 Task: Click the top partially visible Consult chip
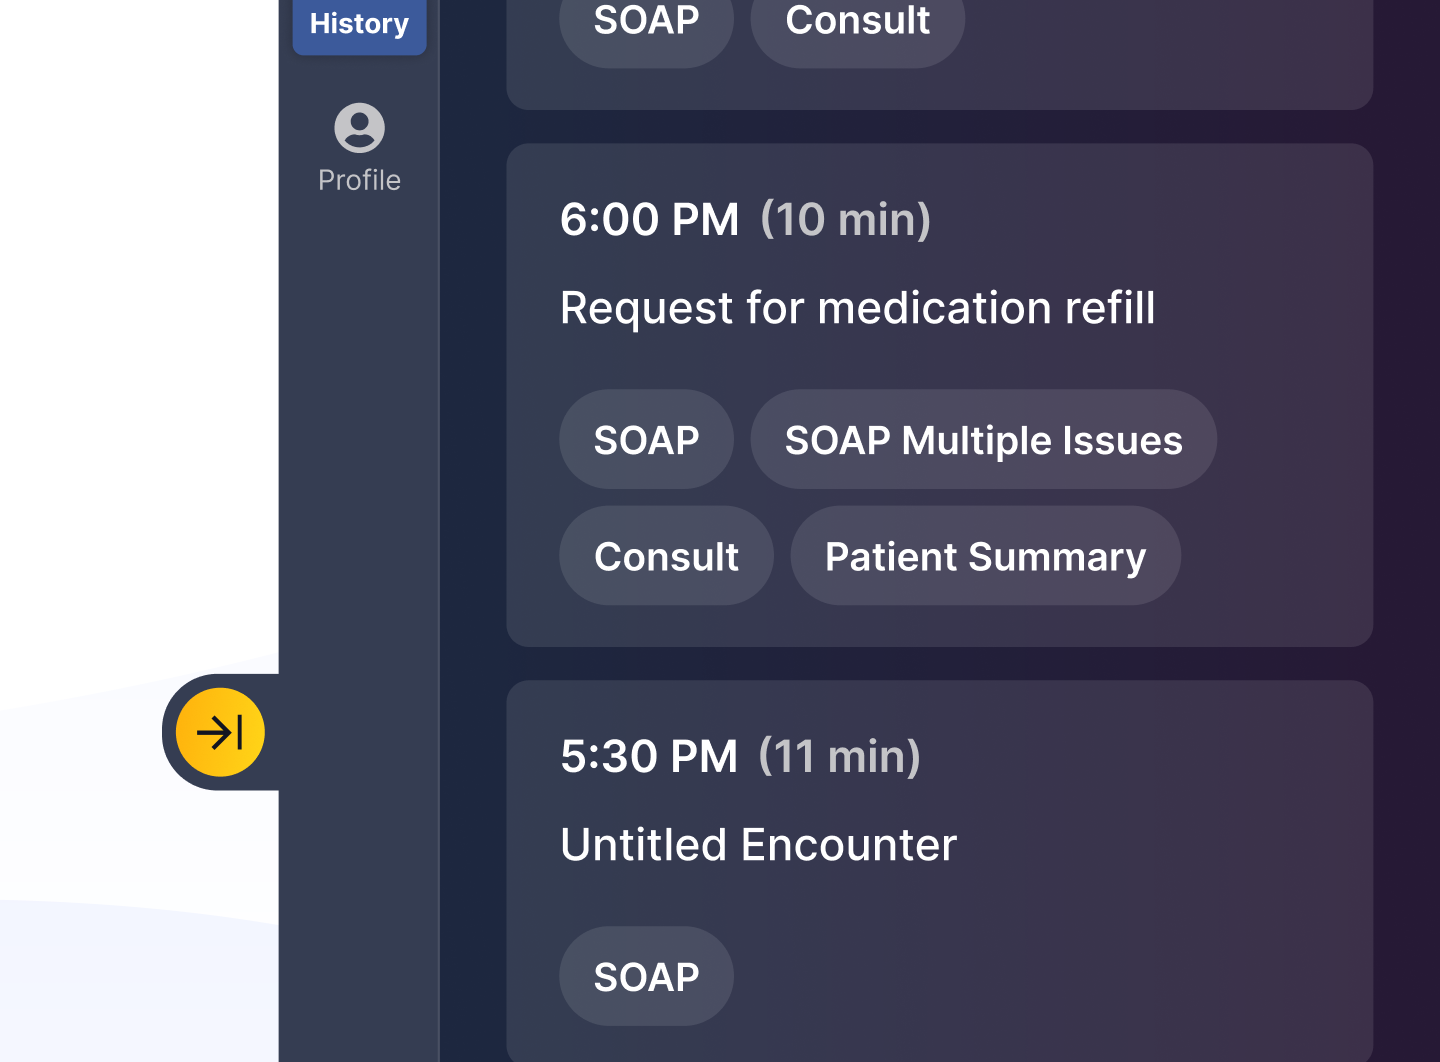click(857, 24)
